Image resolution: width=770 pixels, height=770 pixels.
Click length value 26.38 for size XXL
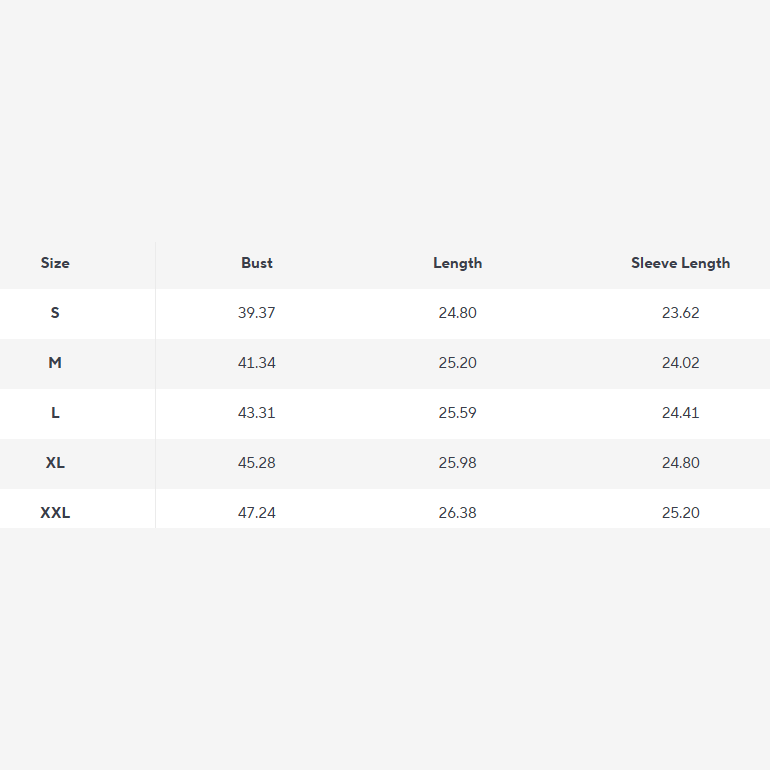coord(457,513)
